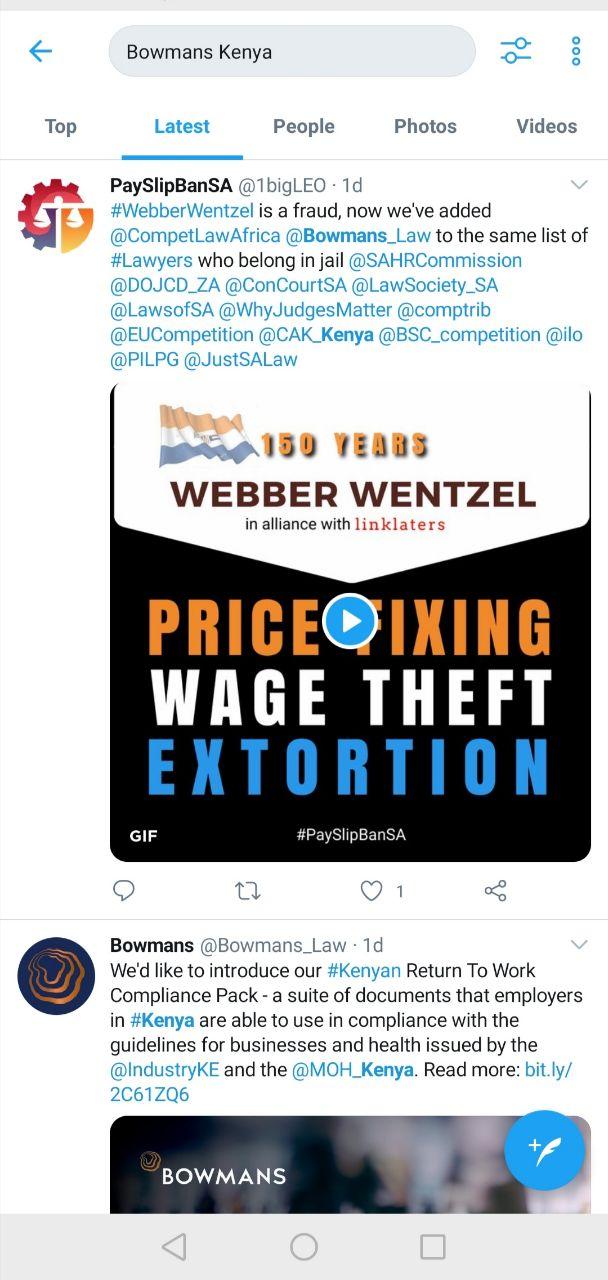
Task: Expand Bowmans tweet options chevron
Action: click(x=579, y=945)
